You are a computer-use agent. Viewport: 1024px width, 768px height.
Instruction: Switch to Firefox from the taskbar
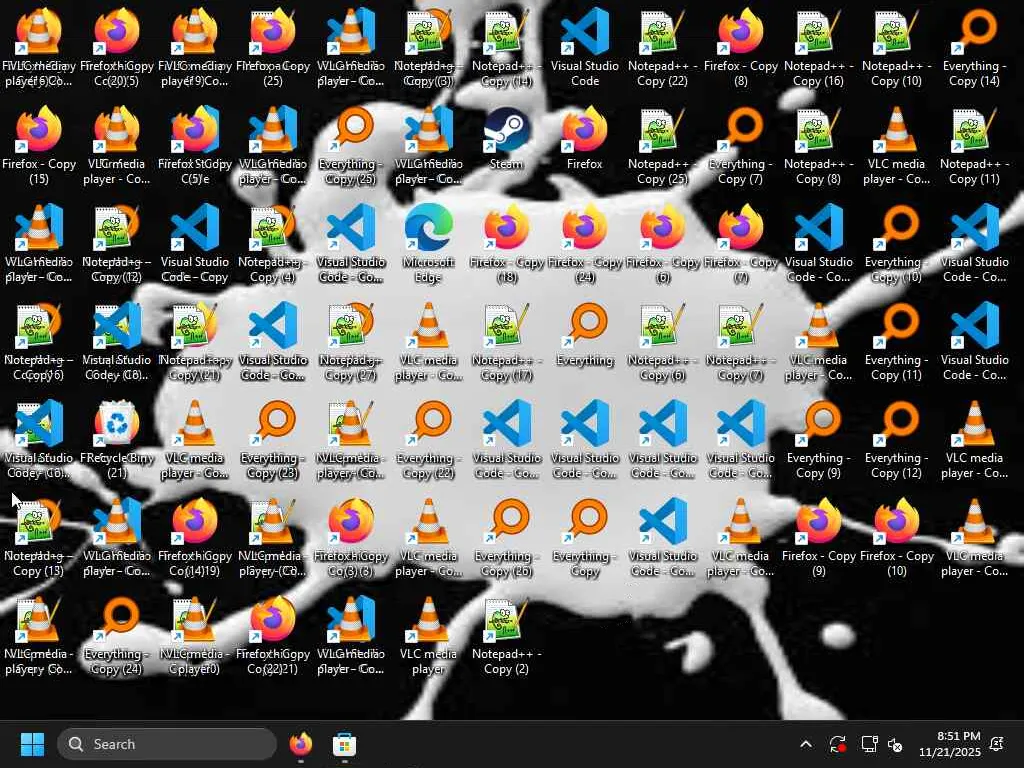pyautogui.click(x=301, y=744)
